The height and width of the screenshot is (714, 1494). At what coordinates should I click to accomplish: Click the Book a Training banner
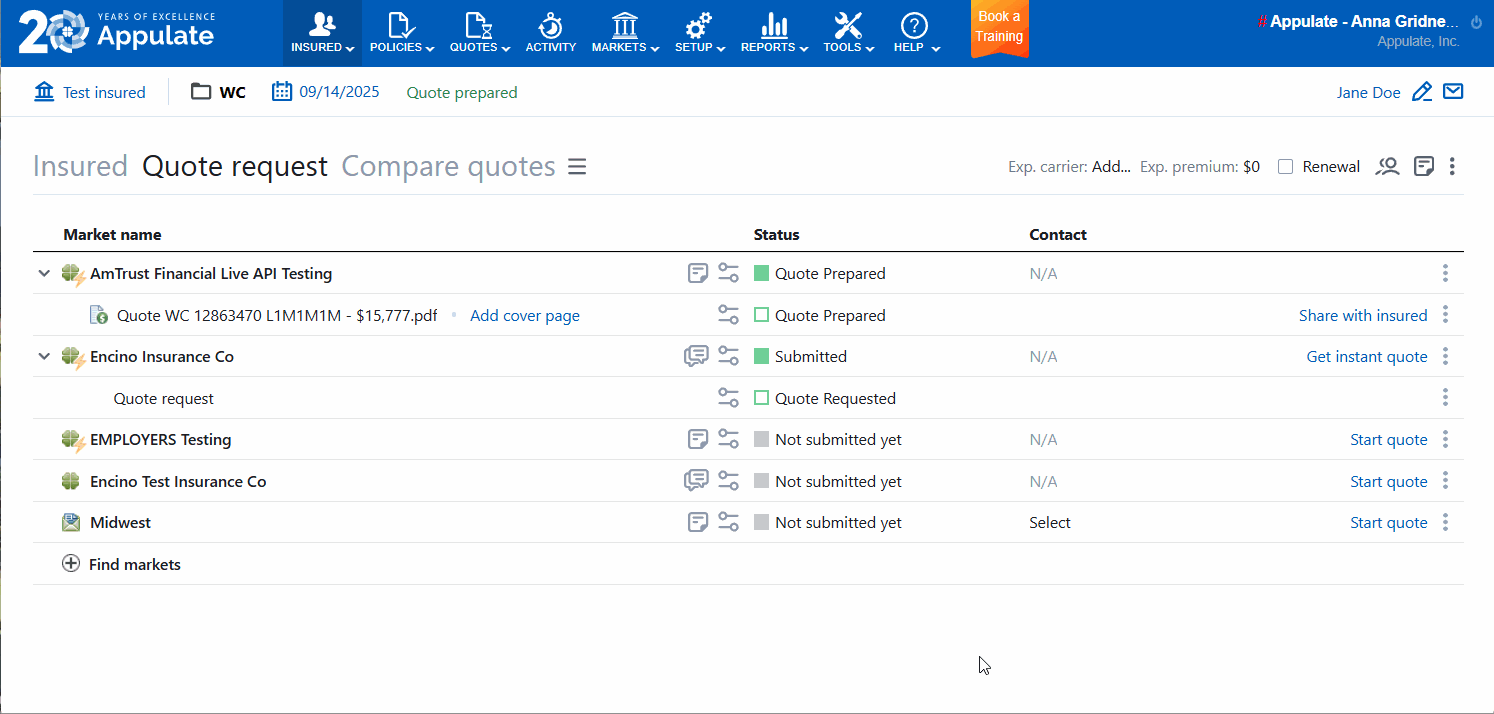click(x=999, y=28)
